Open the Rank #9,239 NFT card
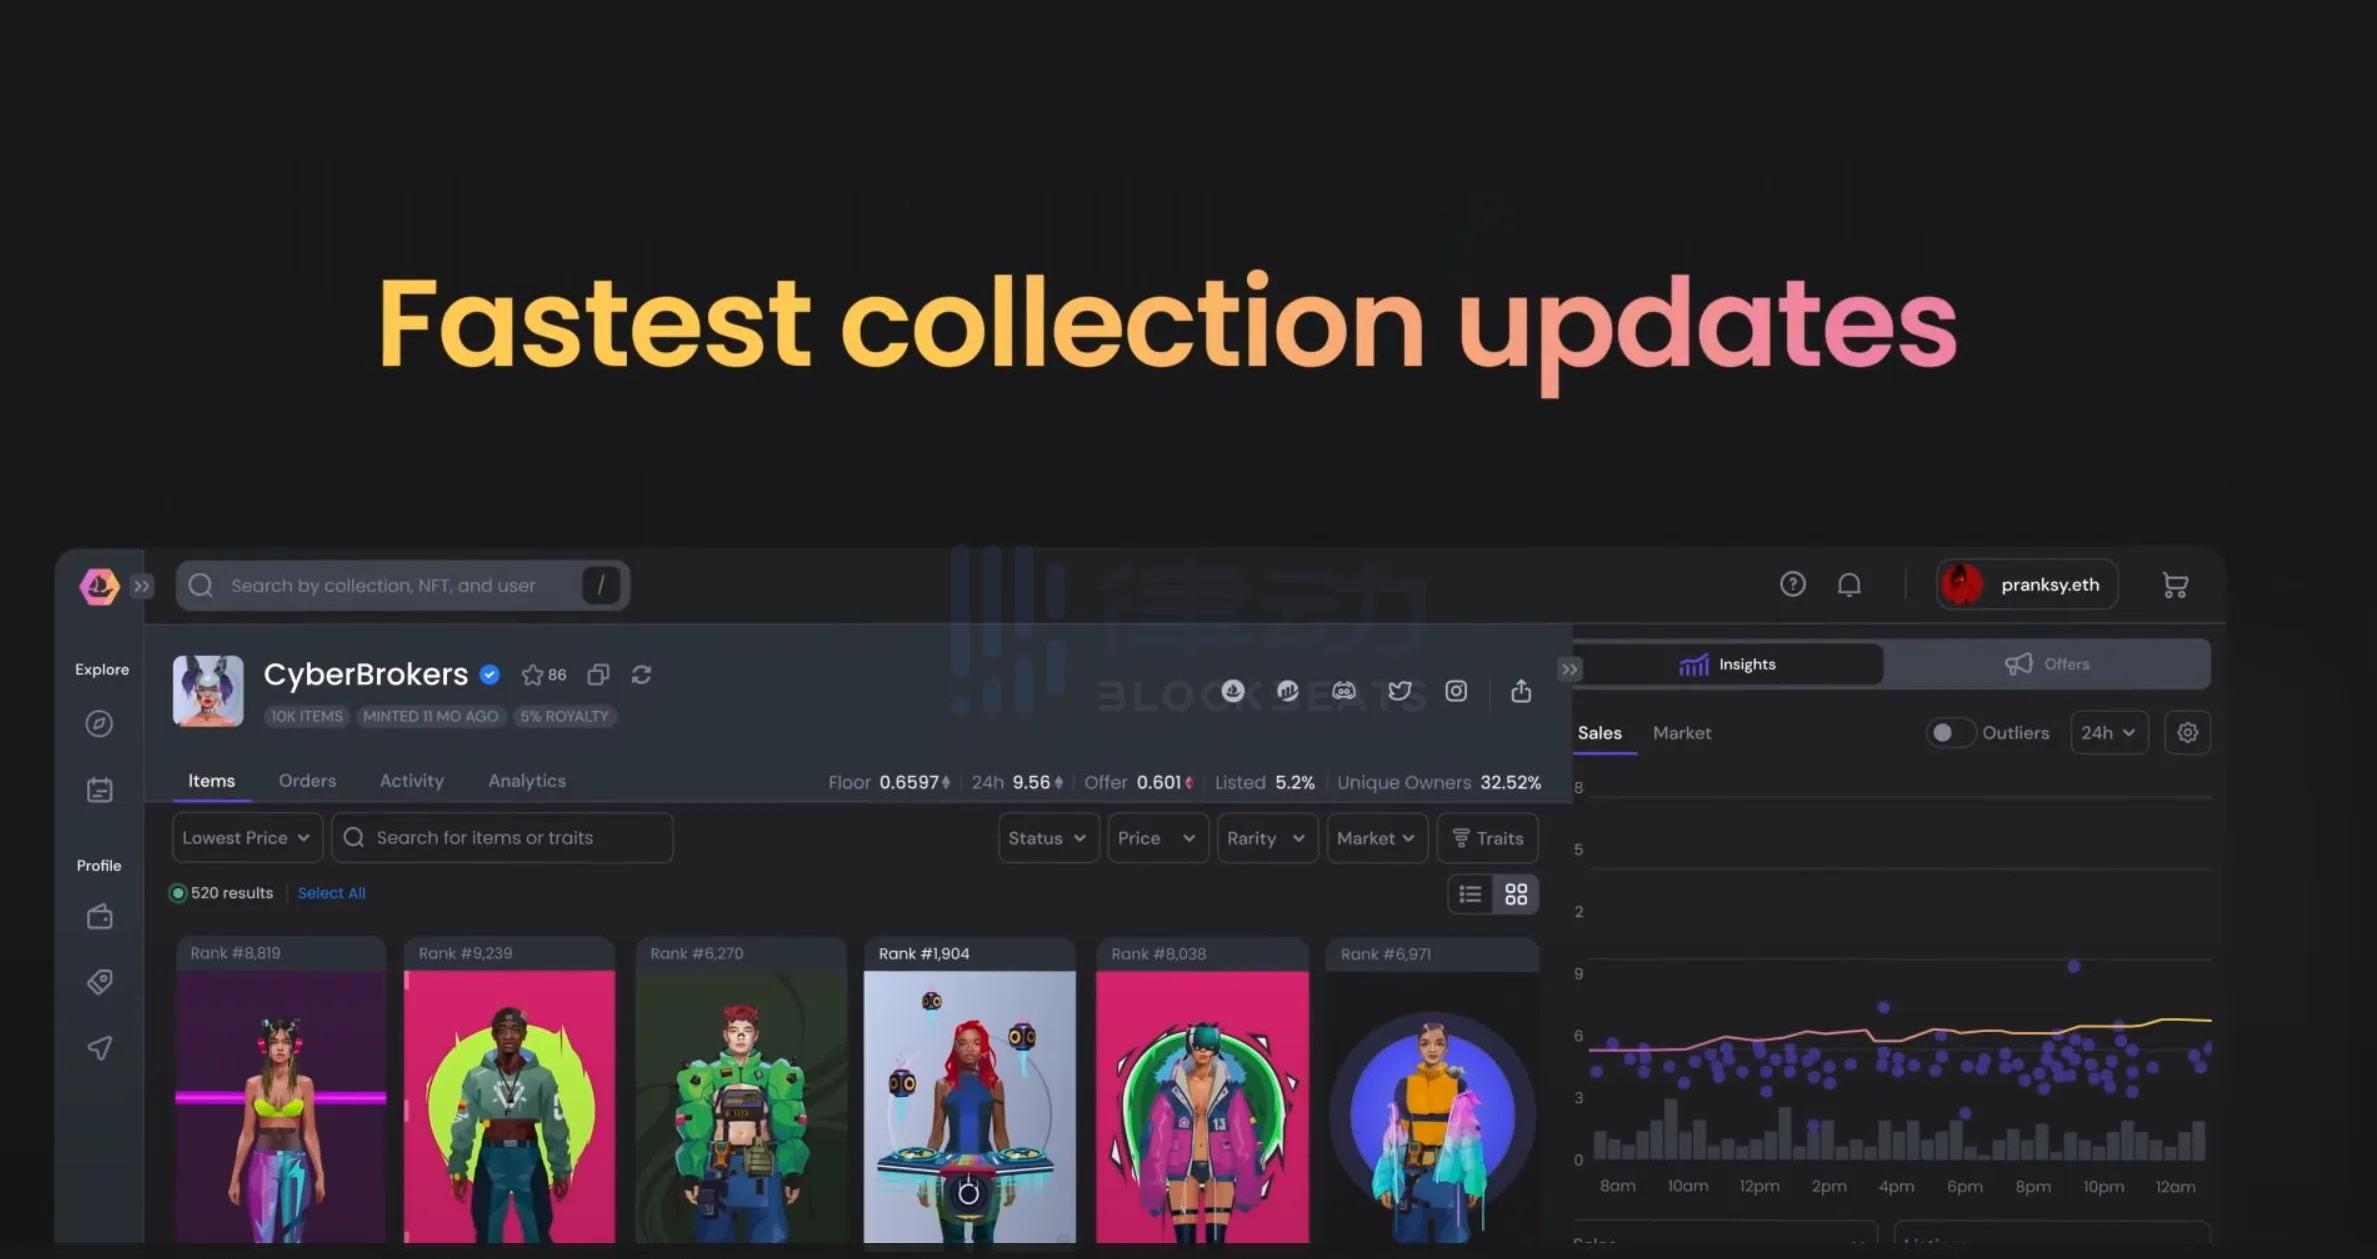Viewport: 2377px width, 1259px height. (509, 1091)
